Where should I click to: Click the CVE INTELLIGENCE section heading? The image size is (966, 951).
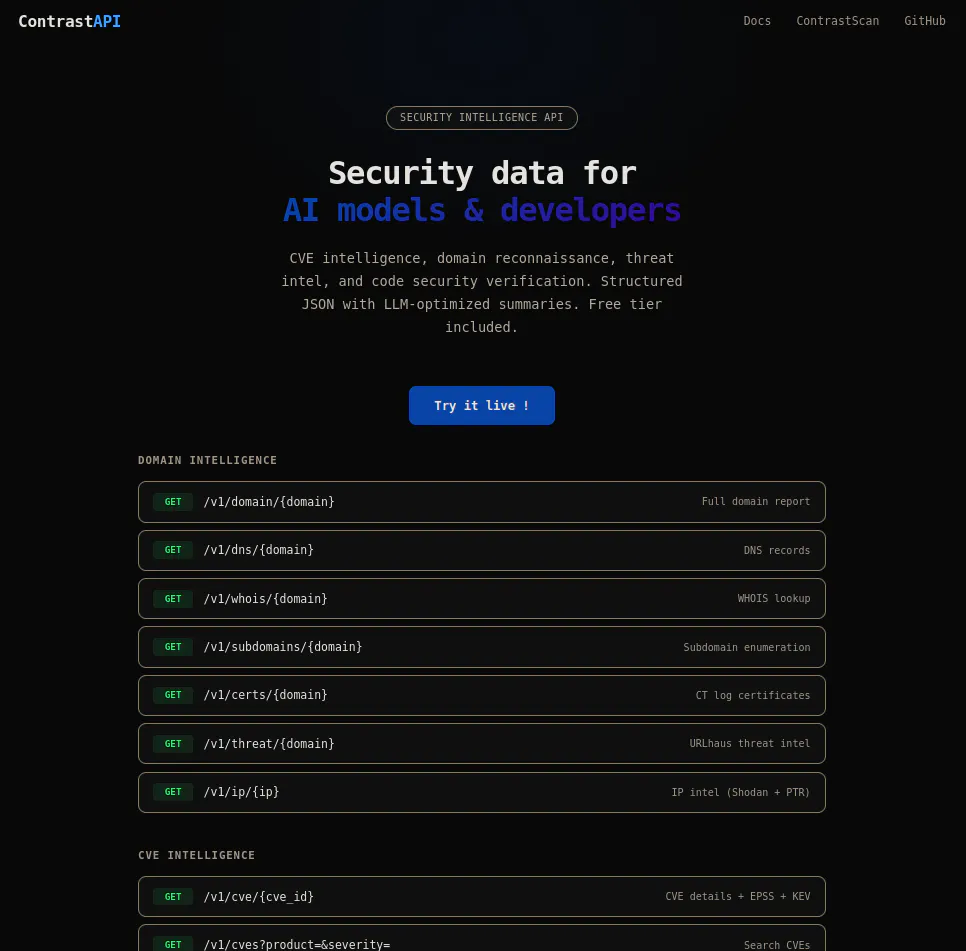click(197, 855)
